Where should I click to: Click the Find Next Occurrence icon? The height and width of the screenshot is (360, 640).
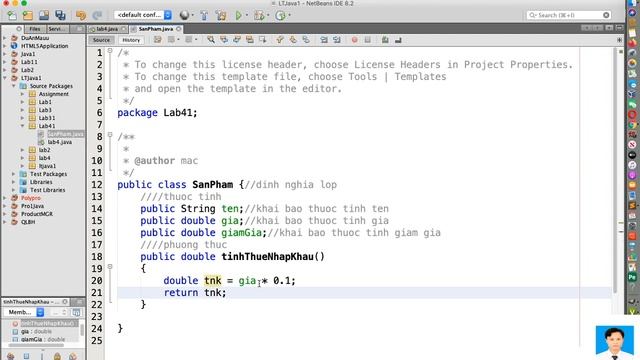coord(237,40)
